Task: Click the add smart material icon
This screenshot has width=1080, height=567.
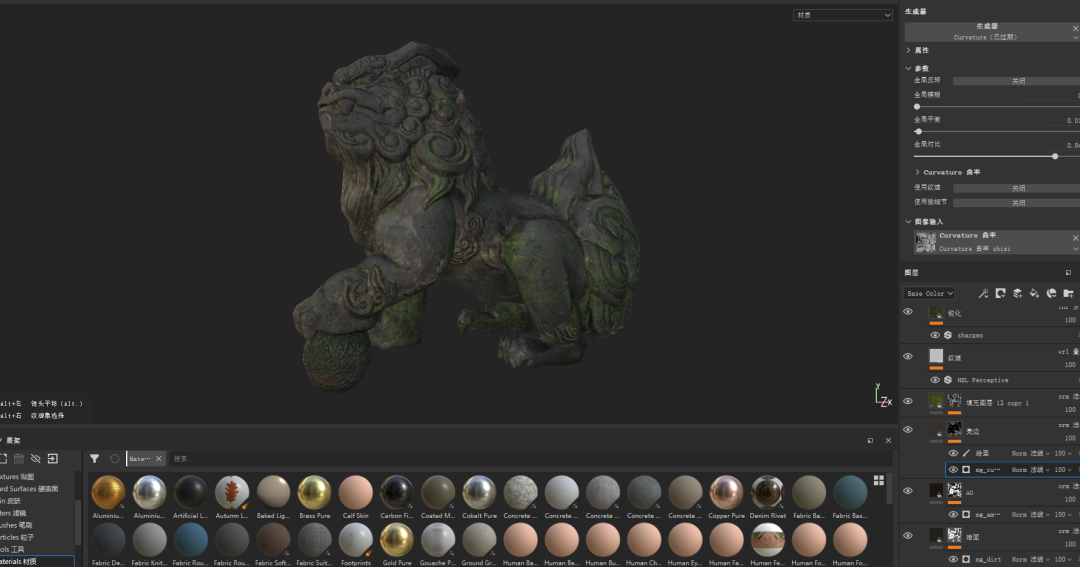Action: pos(1051,293)
